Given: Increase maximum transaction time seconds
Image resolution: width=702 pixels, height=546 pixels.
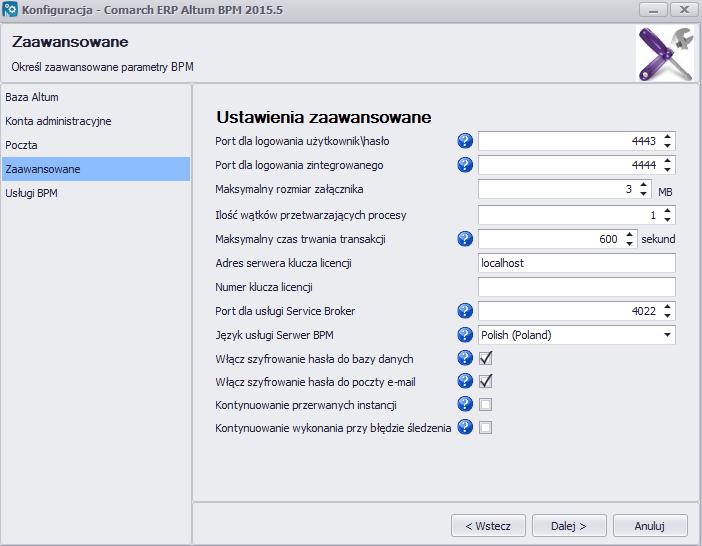Looking at the screenshot, I should point(629,234).
